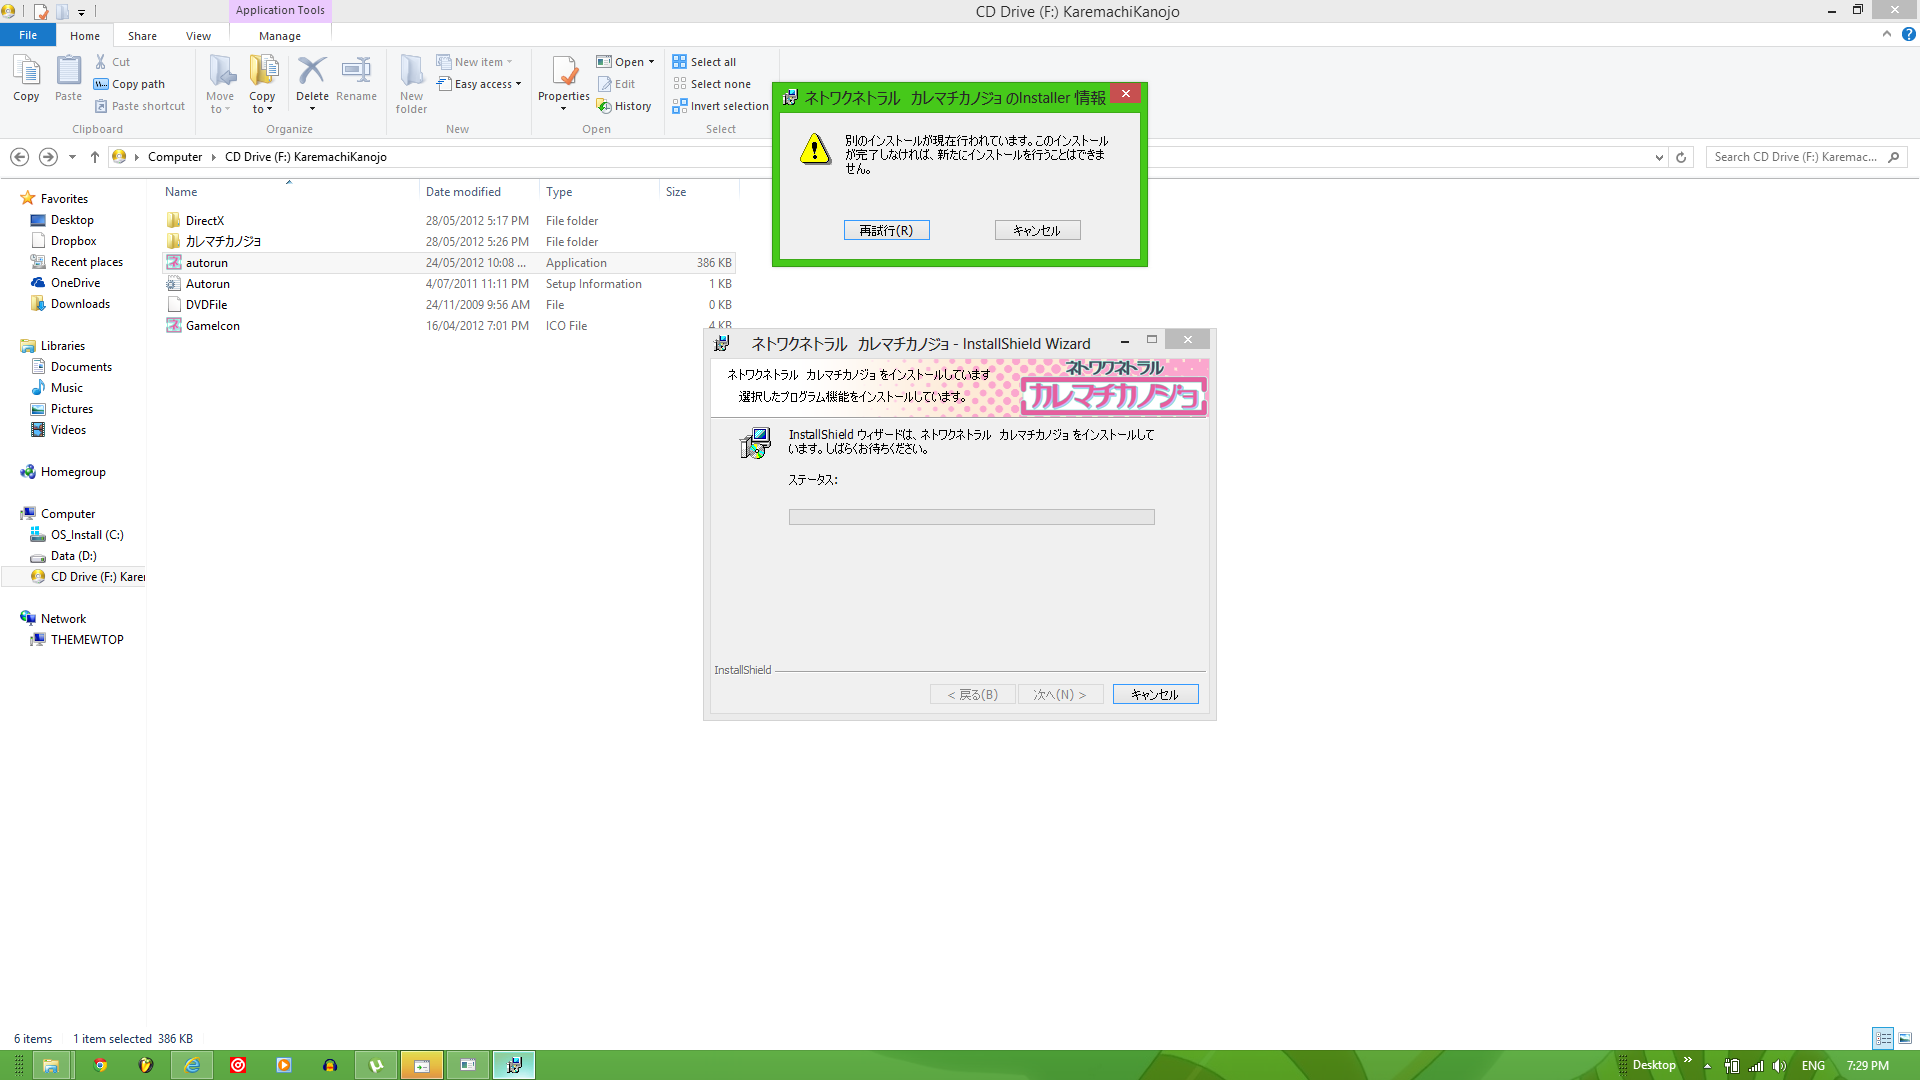The width and height of the screenshot is (1920, 1080).
Task: Open File Explorer from the taskbar
Action: pyautogui.click(x=52, y=1065)
